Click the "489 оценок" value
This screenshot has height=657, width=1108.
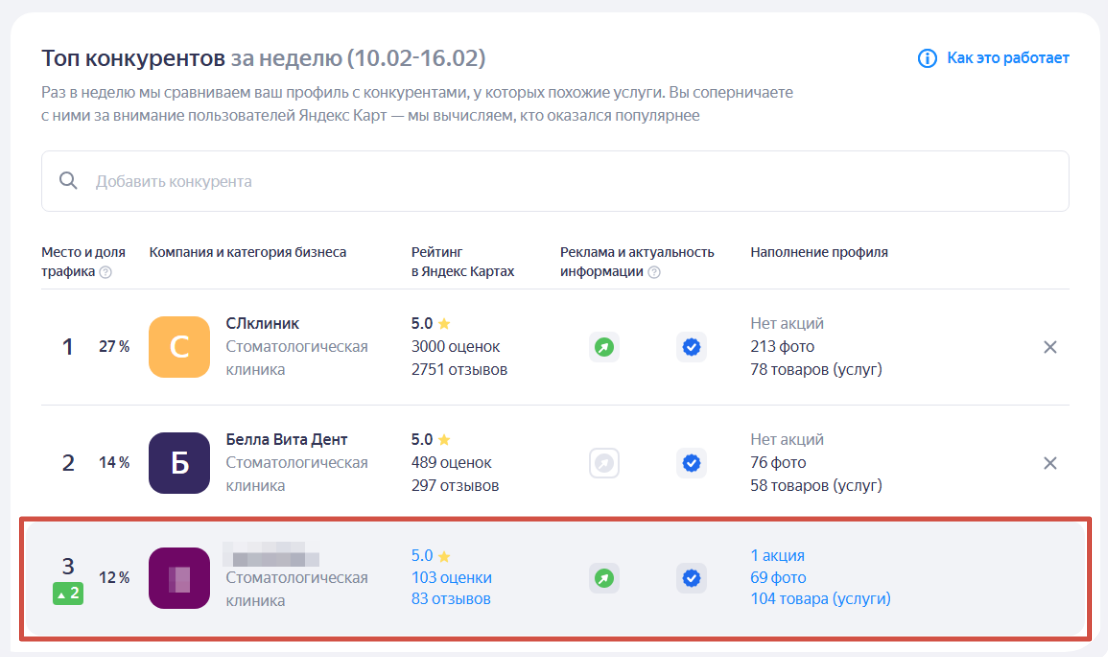[452, 462]
